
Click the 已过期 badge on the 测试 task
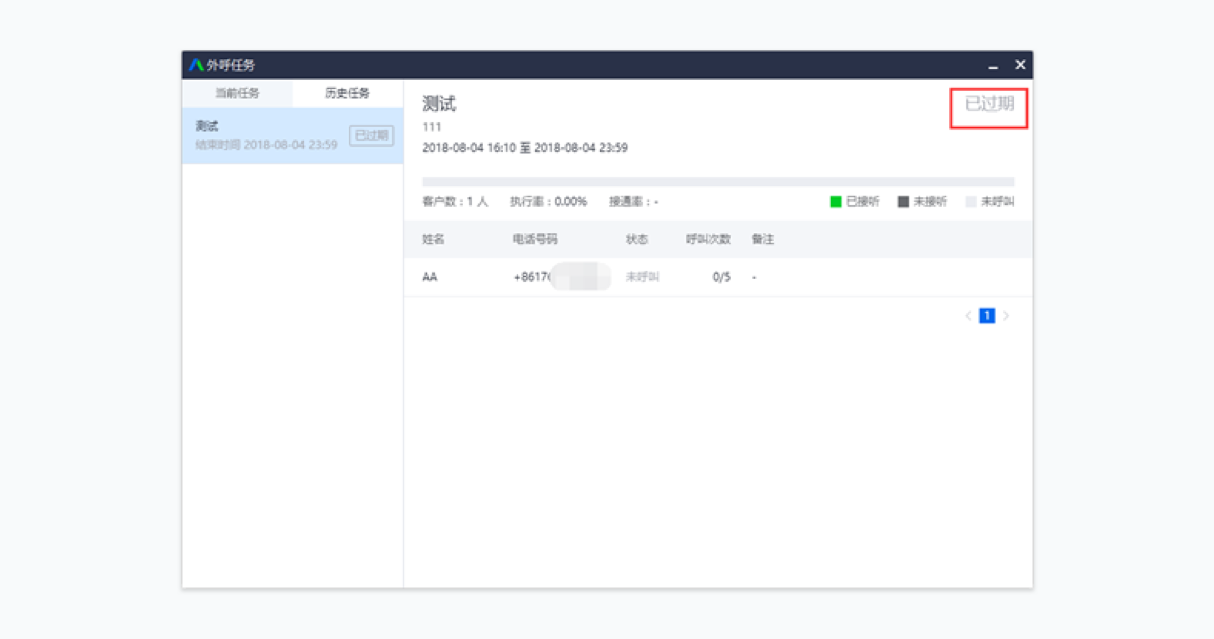click(x=371, y=135)
